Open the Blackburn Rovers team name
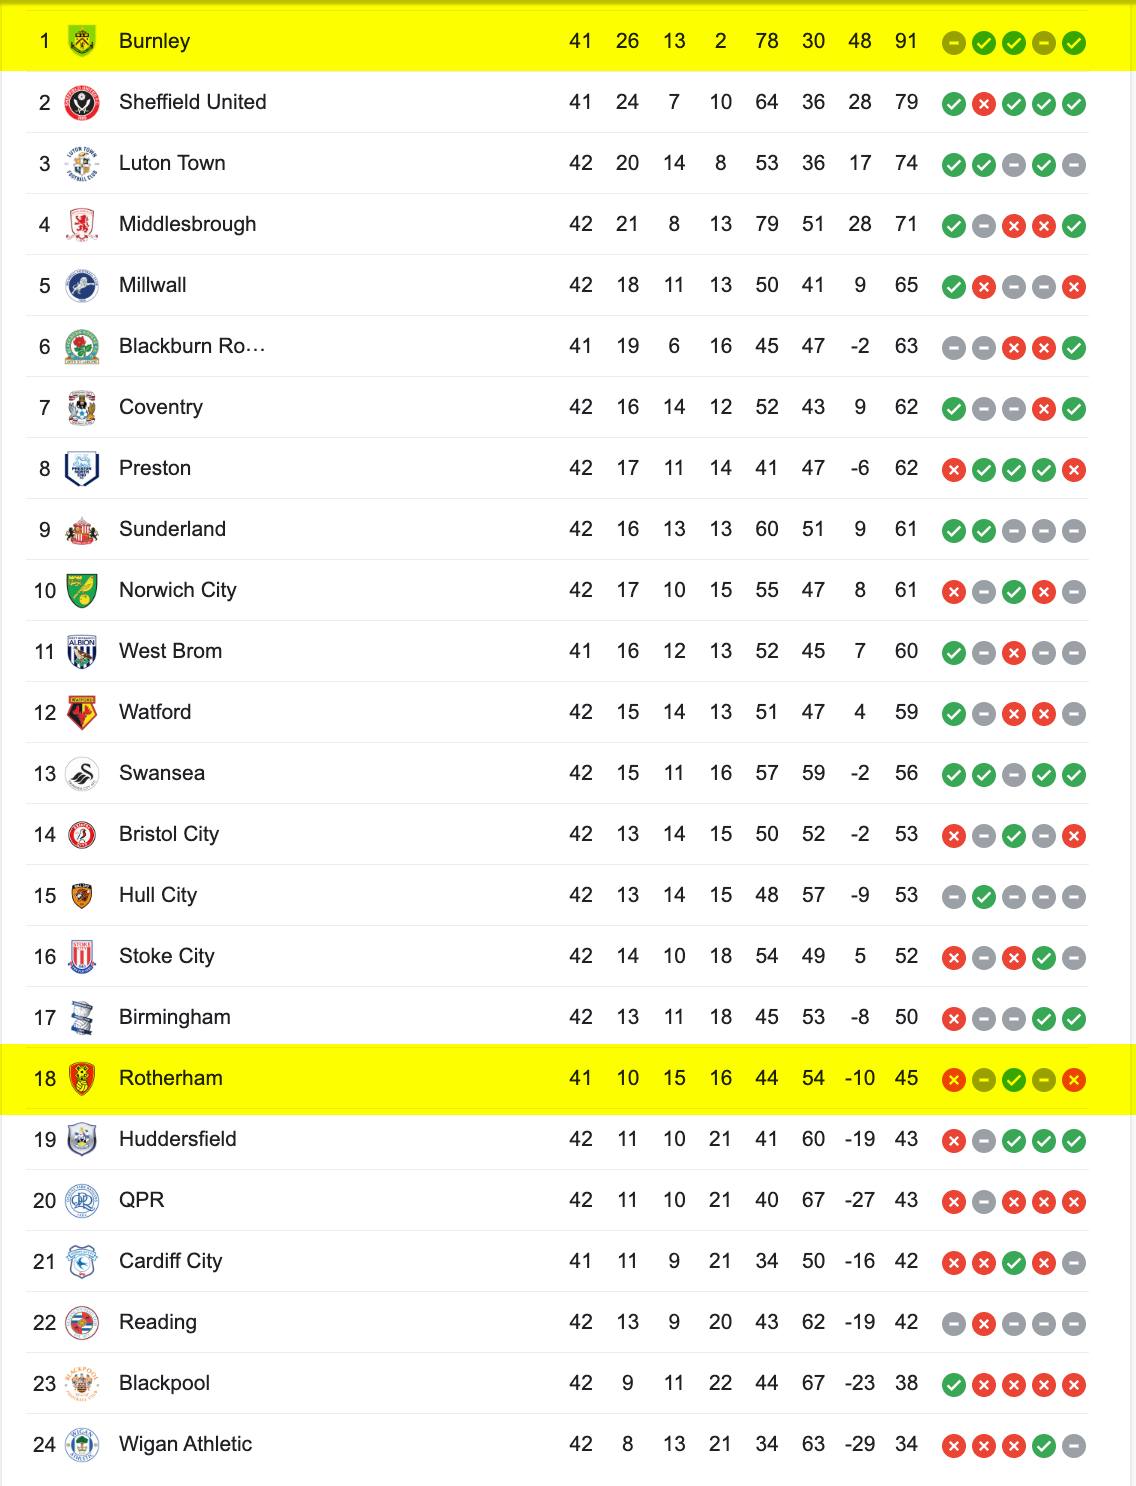Image resolution: width=1136 pixels, height=1486 pixels. tap(192, 346)
